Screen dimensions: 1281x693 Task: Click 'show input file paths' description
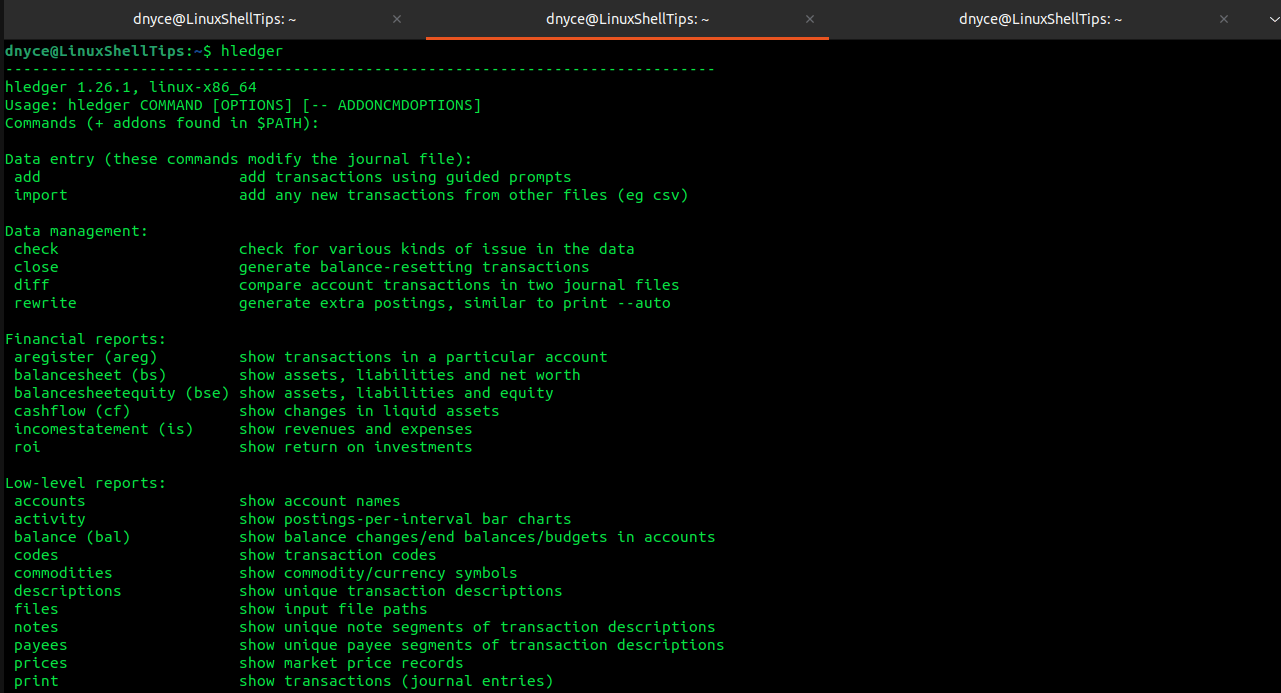(333, 609)
